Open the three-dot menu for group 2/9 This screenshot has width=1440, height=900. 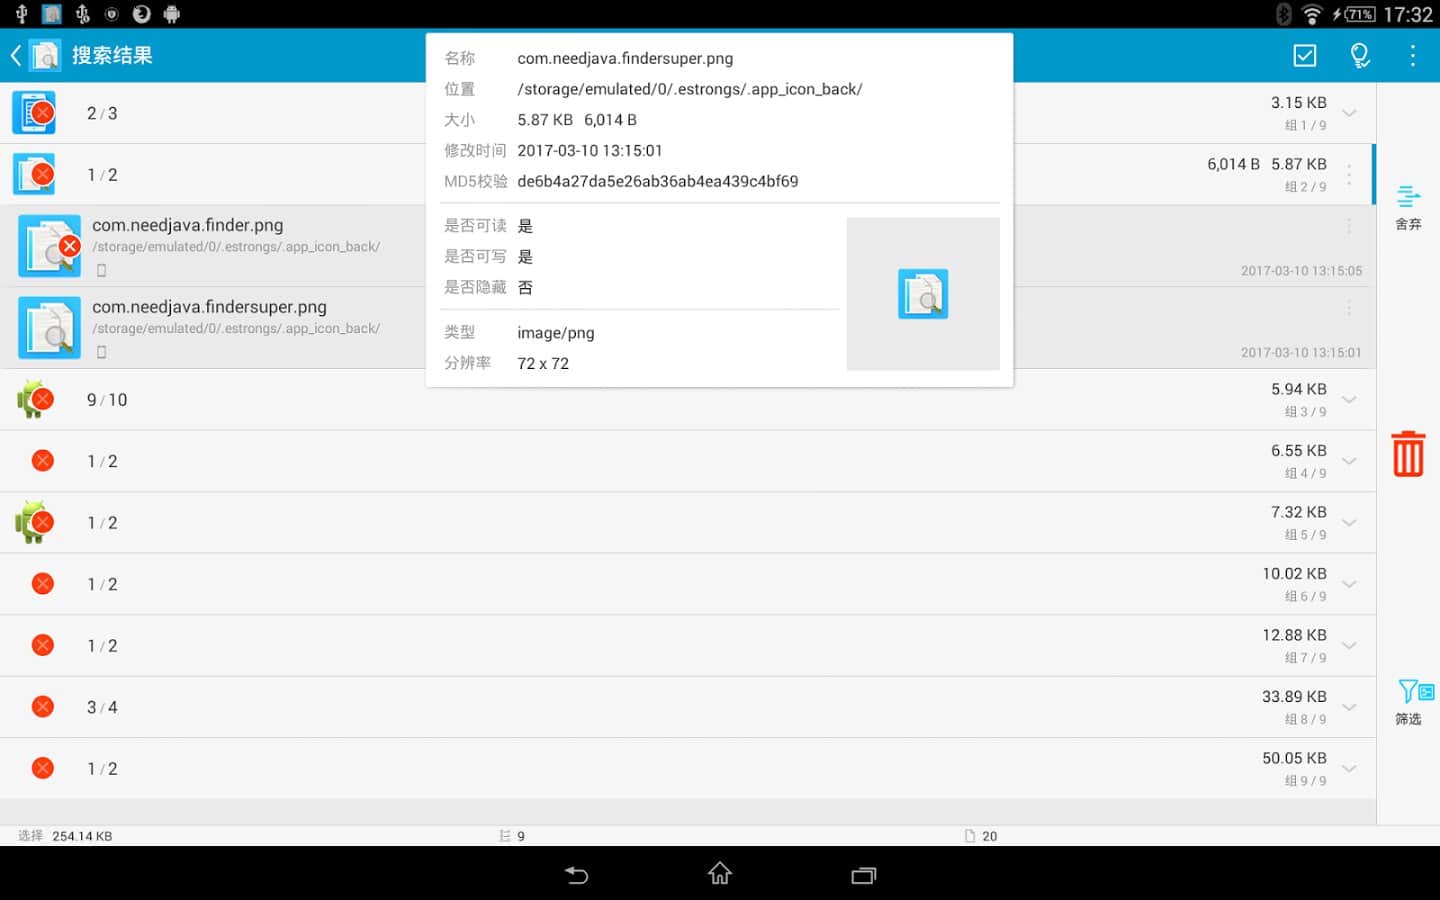tap(1349, 175)
